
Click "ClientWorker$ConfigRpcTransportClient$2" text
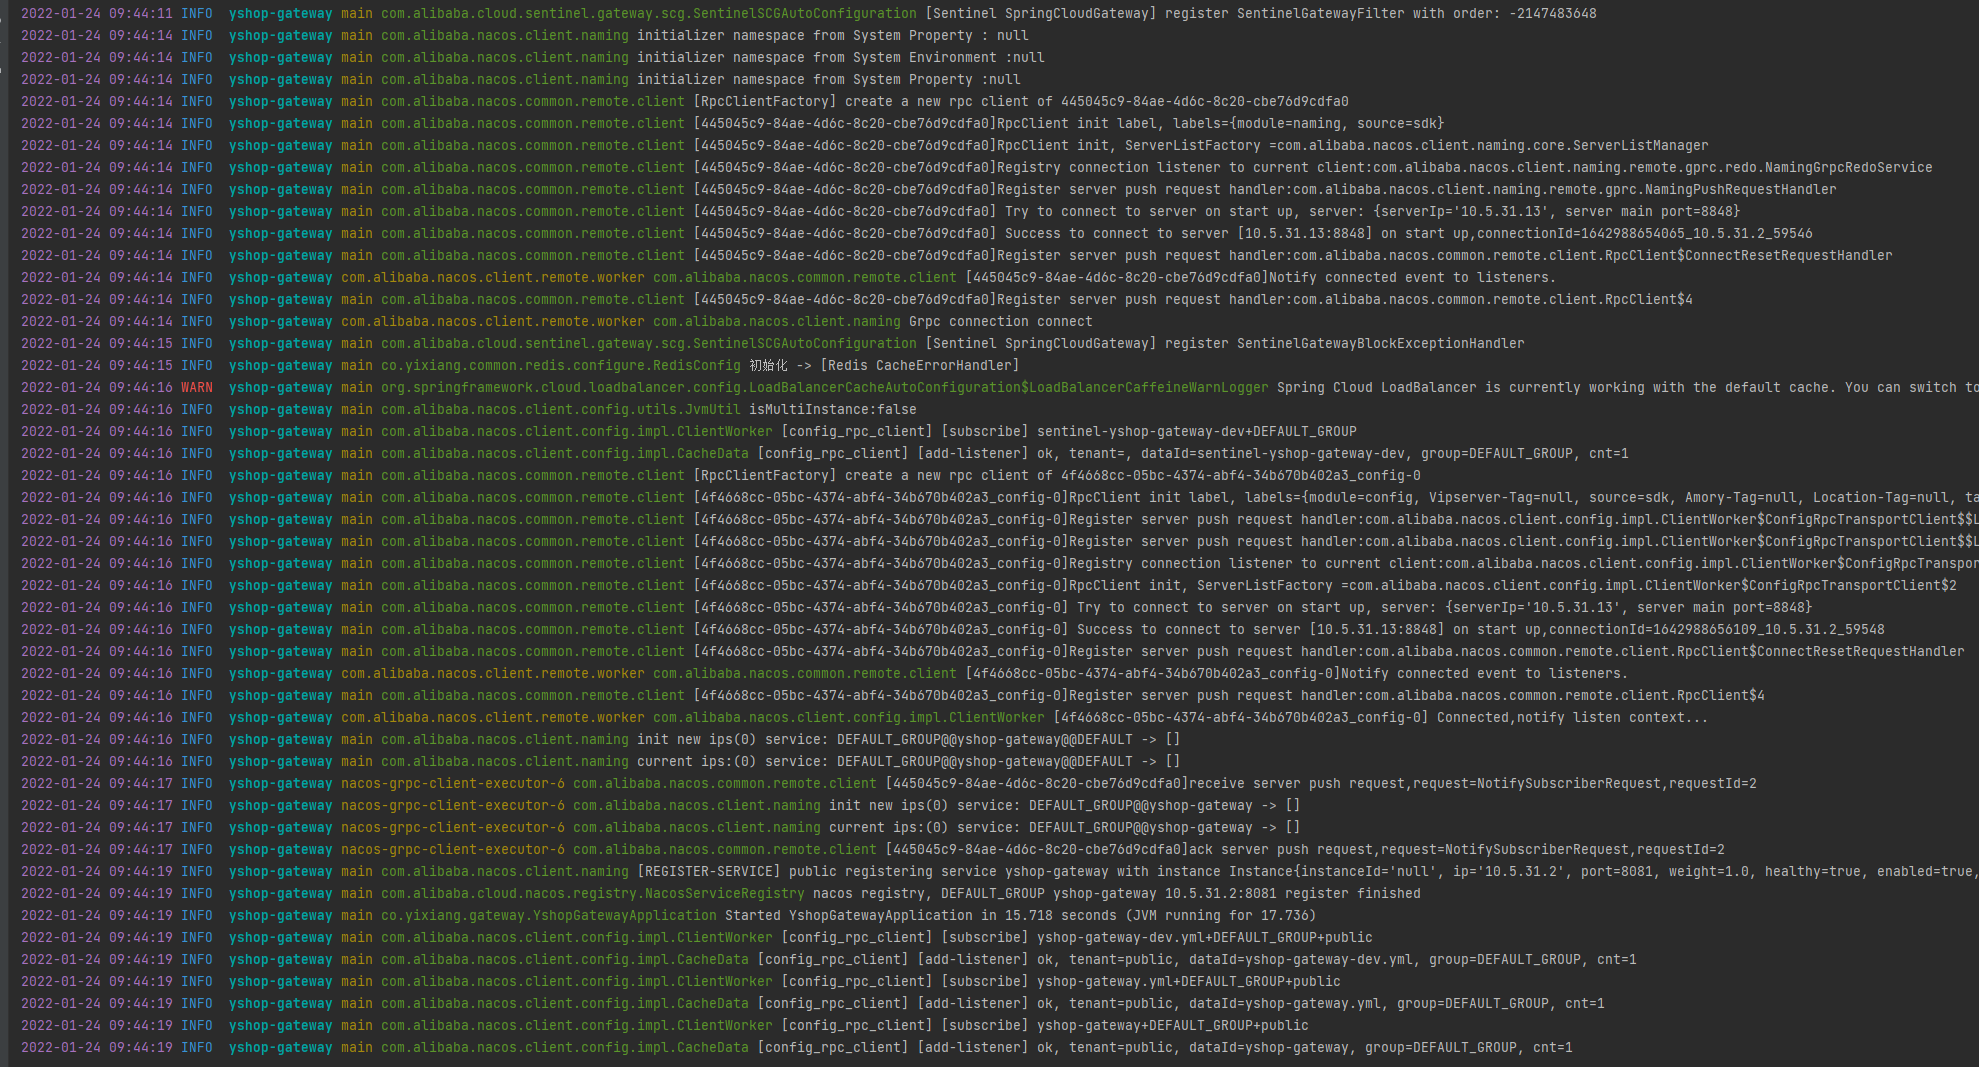pyautogui.click(x=1801, y=585)
